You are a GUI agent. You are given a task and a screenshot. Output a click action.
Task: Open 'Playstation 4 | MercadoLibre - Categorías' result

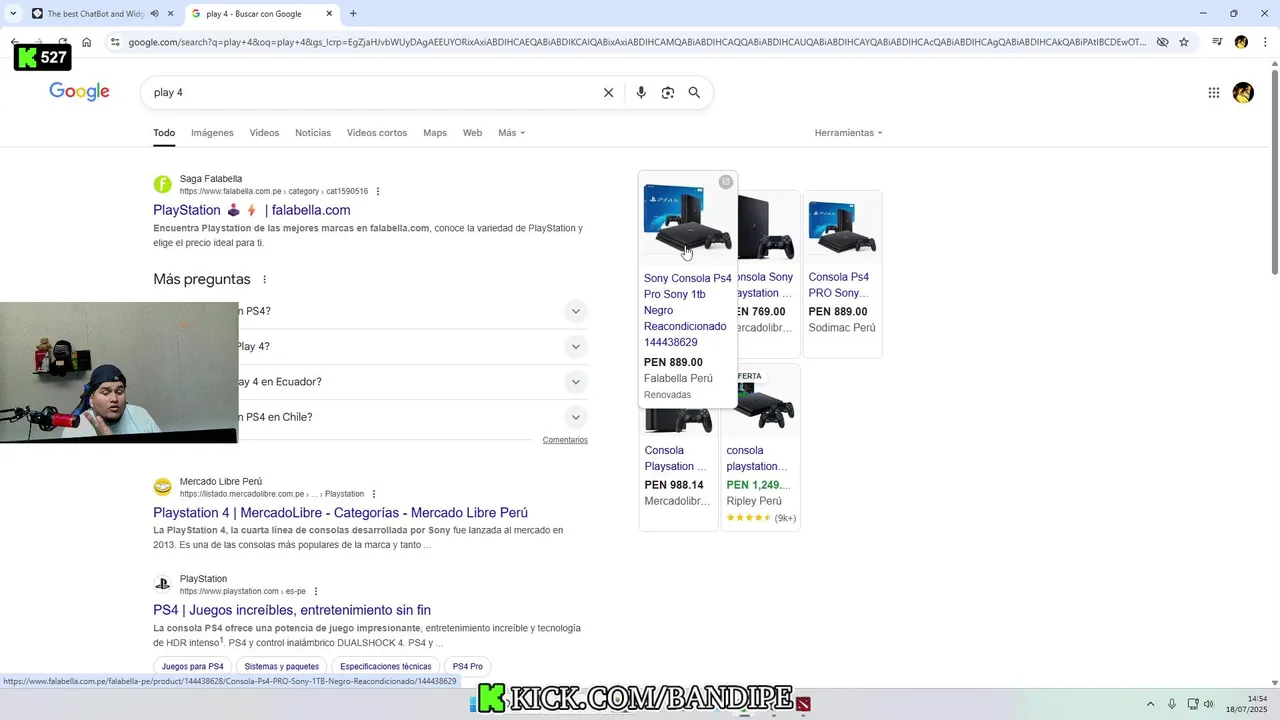[340, 513]
